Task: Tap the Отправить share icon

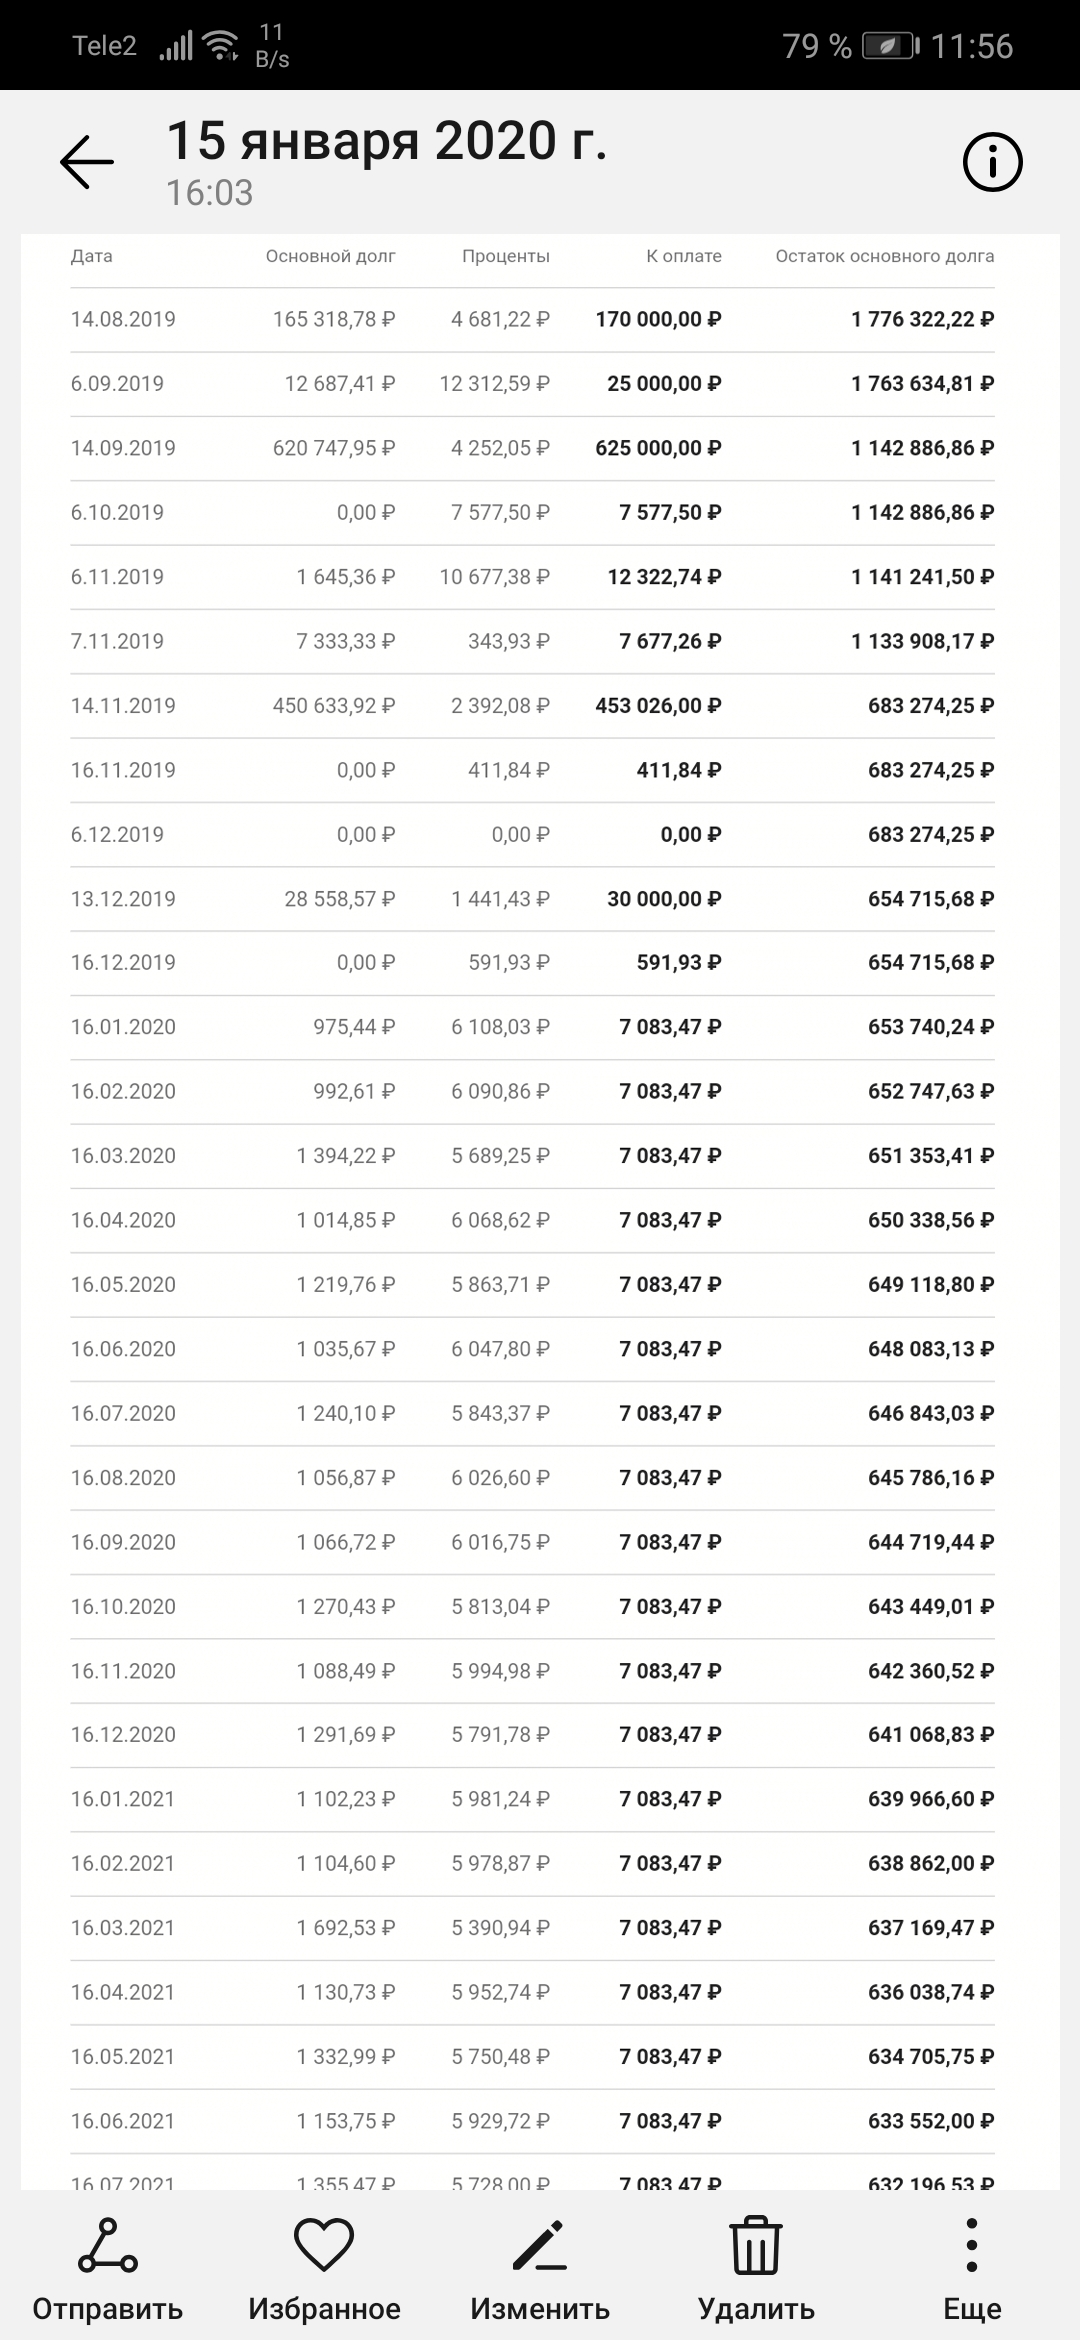Action: pos(107,2246)
